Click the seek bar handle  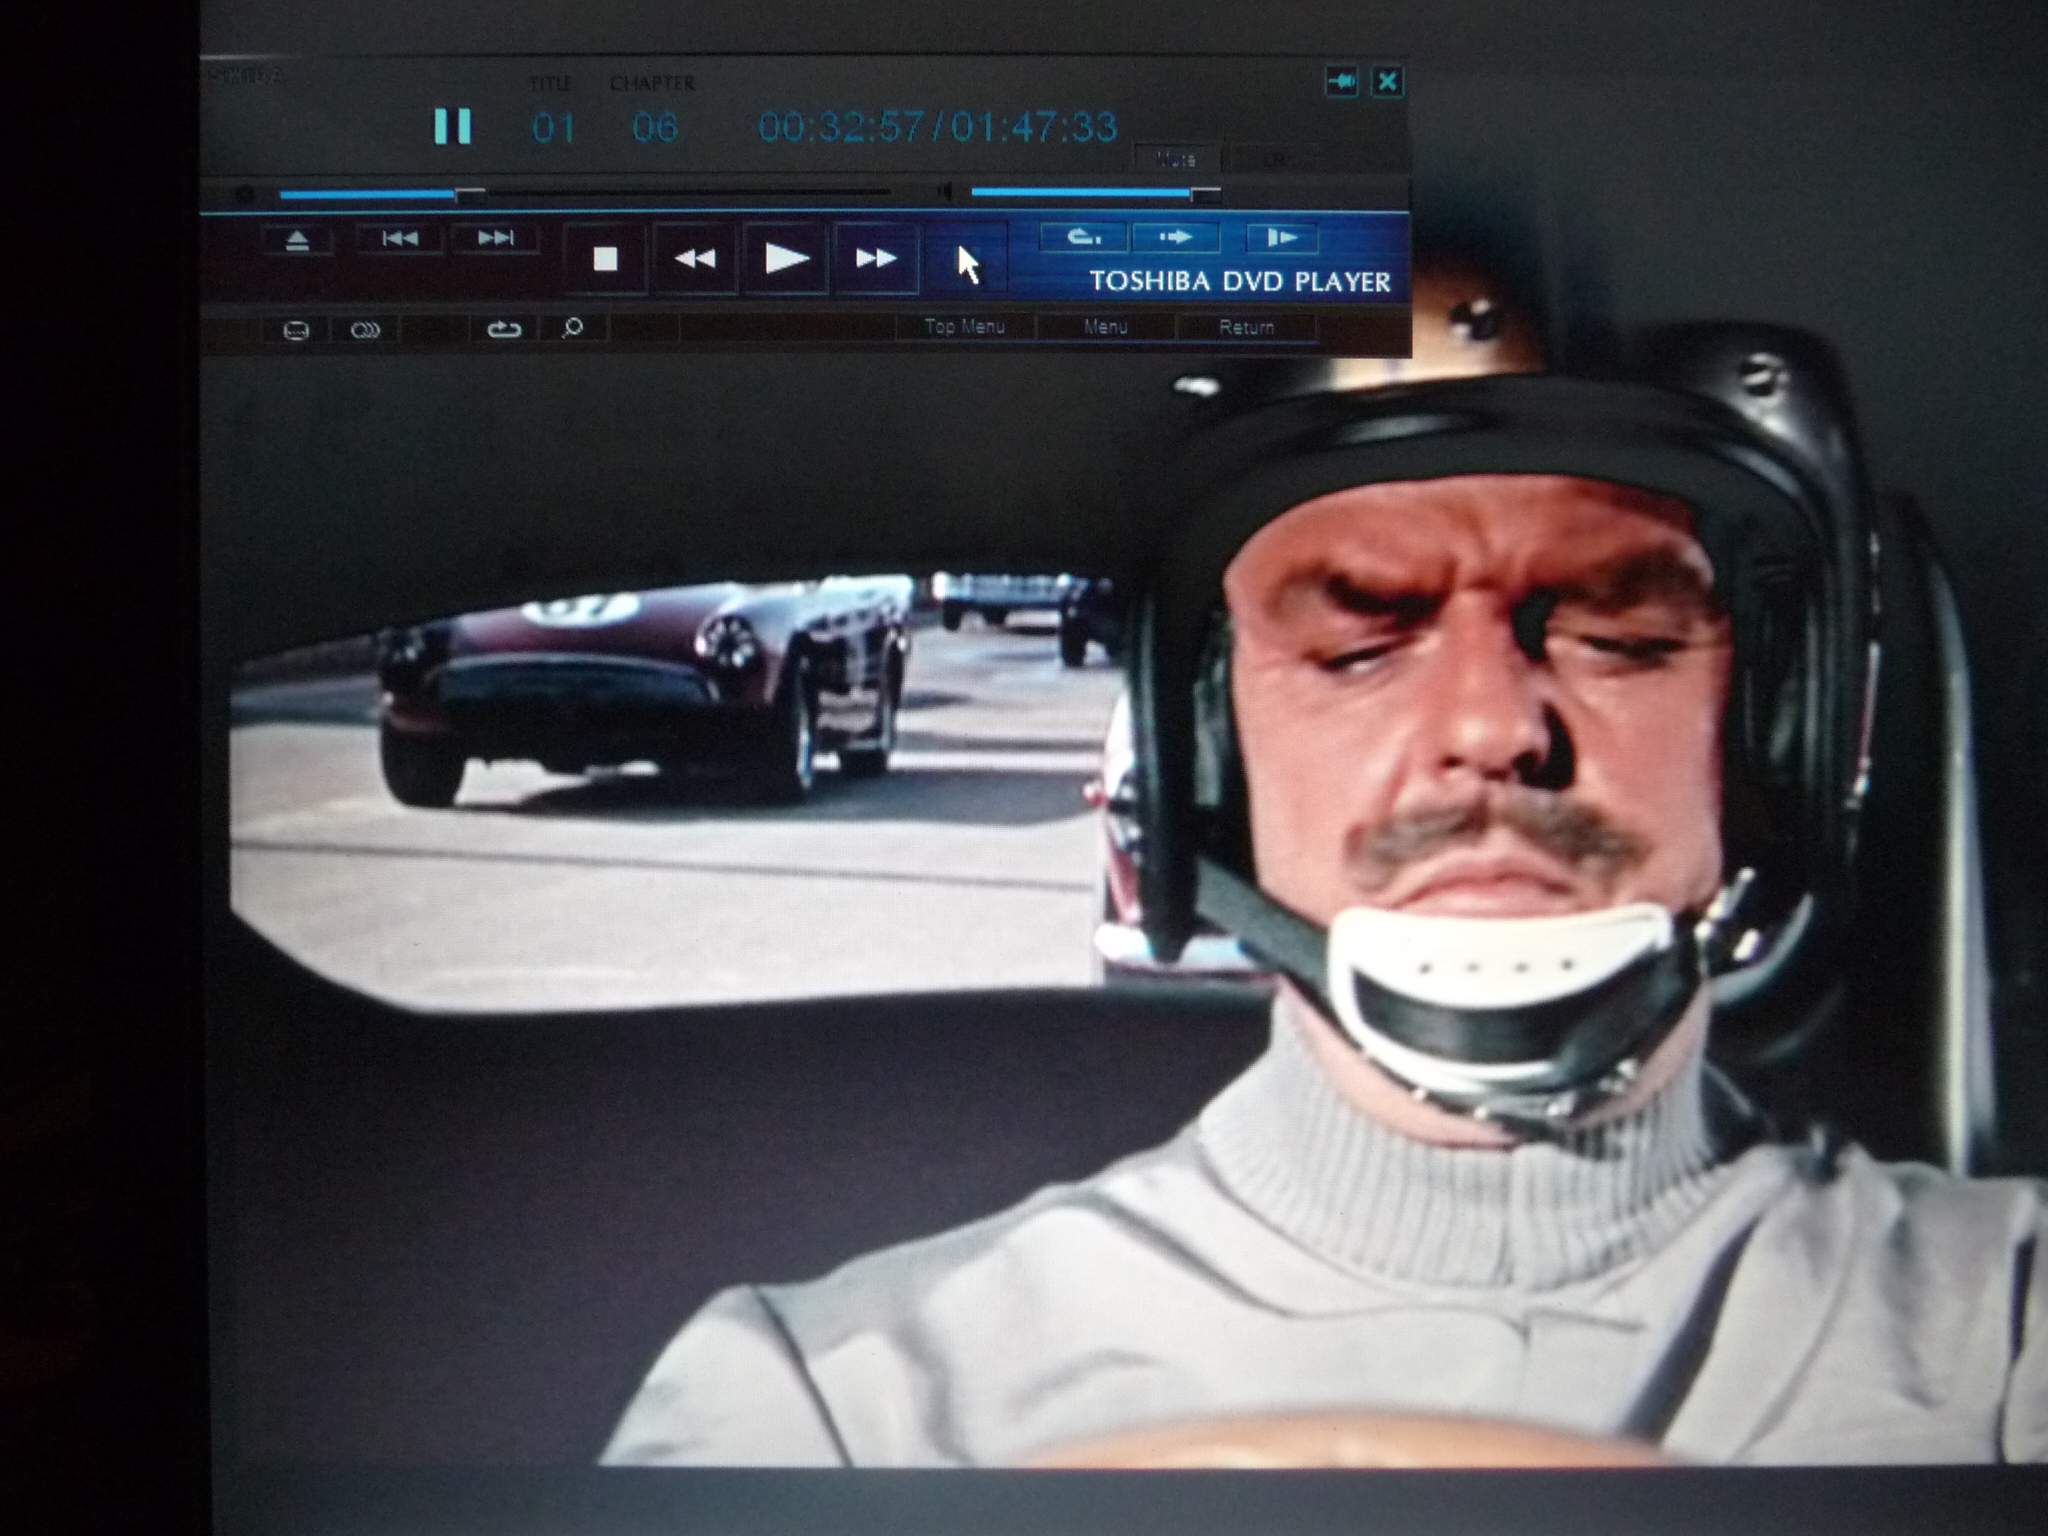tap(470, 195)
